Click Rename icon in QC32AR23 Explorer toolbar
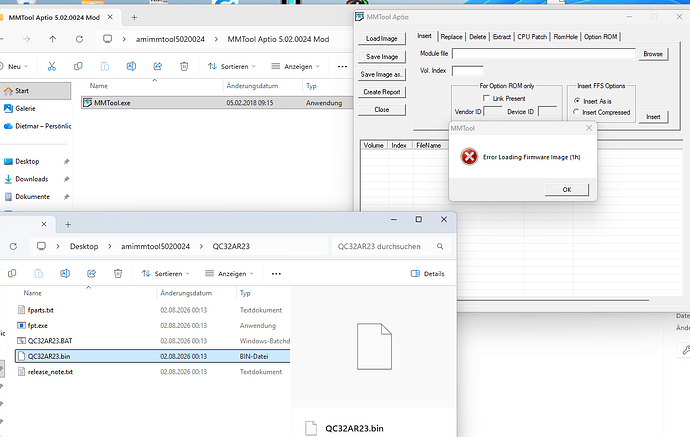 pyautogui.click(x=65, y=273)
